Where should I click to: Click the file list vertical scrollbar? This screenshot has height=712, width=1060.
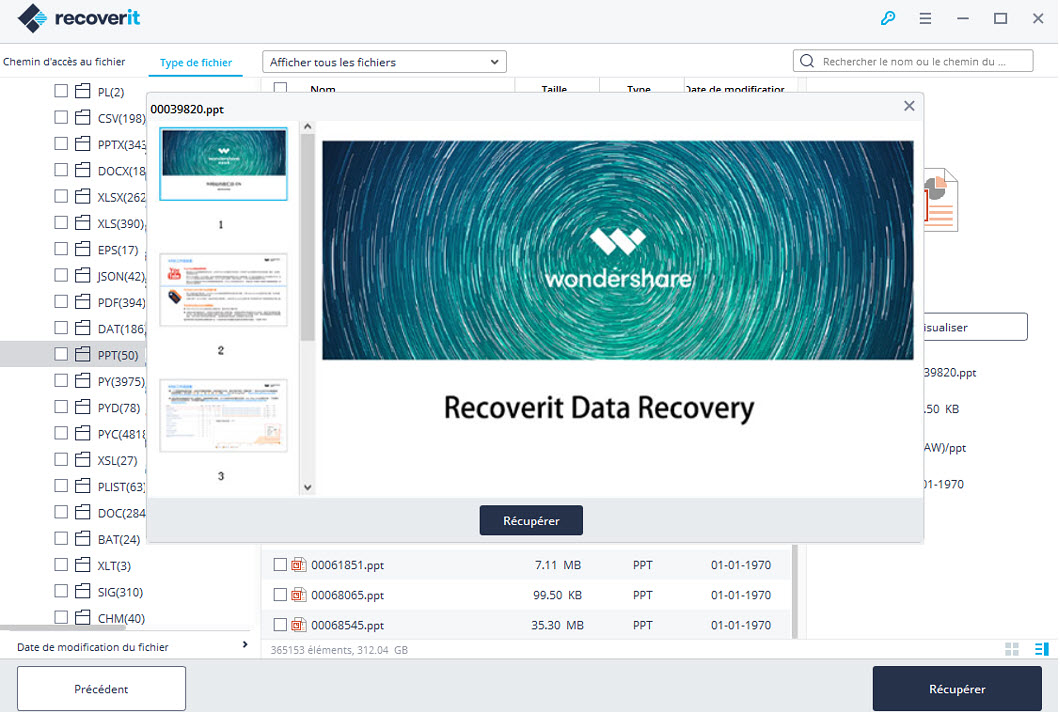pyautogui.click(x=795, y=591)
